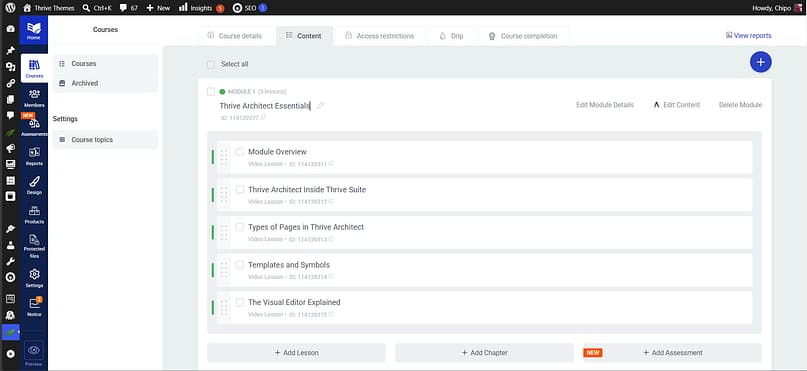807x371 pixels.
Task: Check the Module 1 checkbox
Action: 210,92
